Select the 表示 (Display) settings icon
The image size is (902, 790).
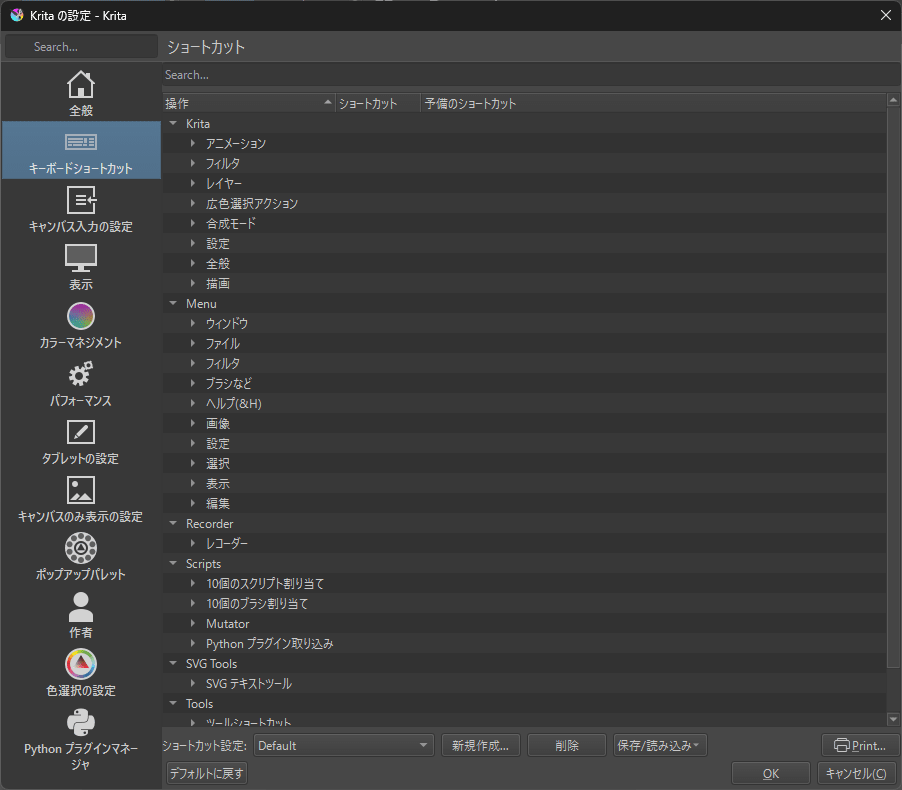(80, 266)
